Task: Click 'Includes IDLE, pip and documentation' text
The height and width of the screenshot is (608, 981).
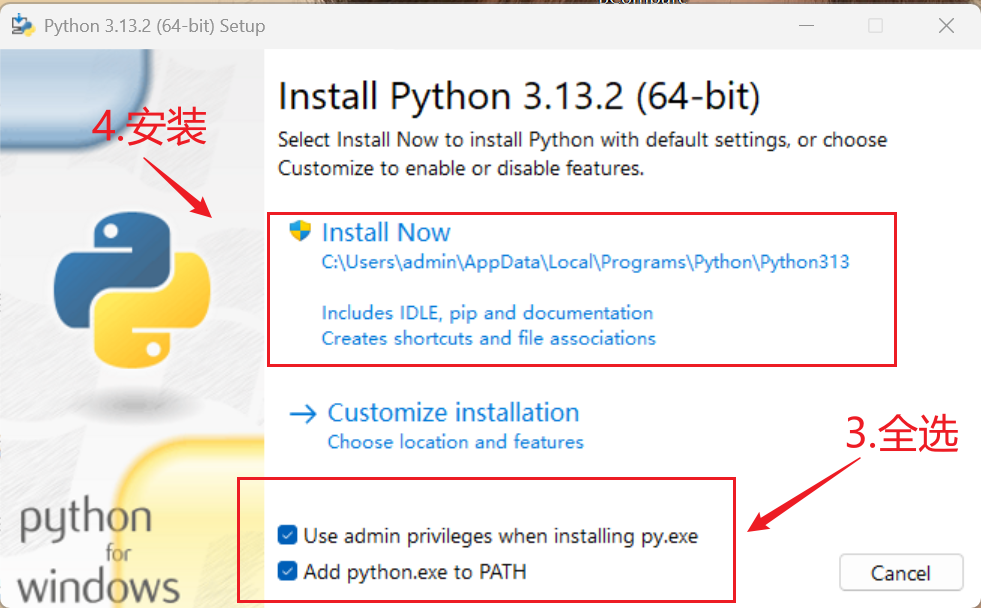Action: coord(487,313)
